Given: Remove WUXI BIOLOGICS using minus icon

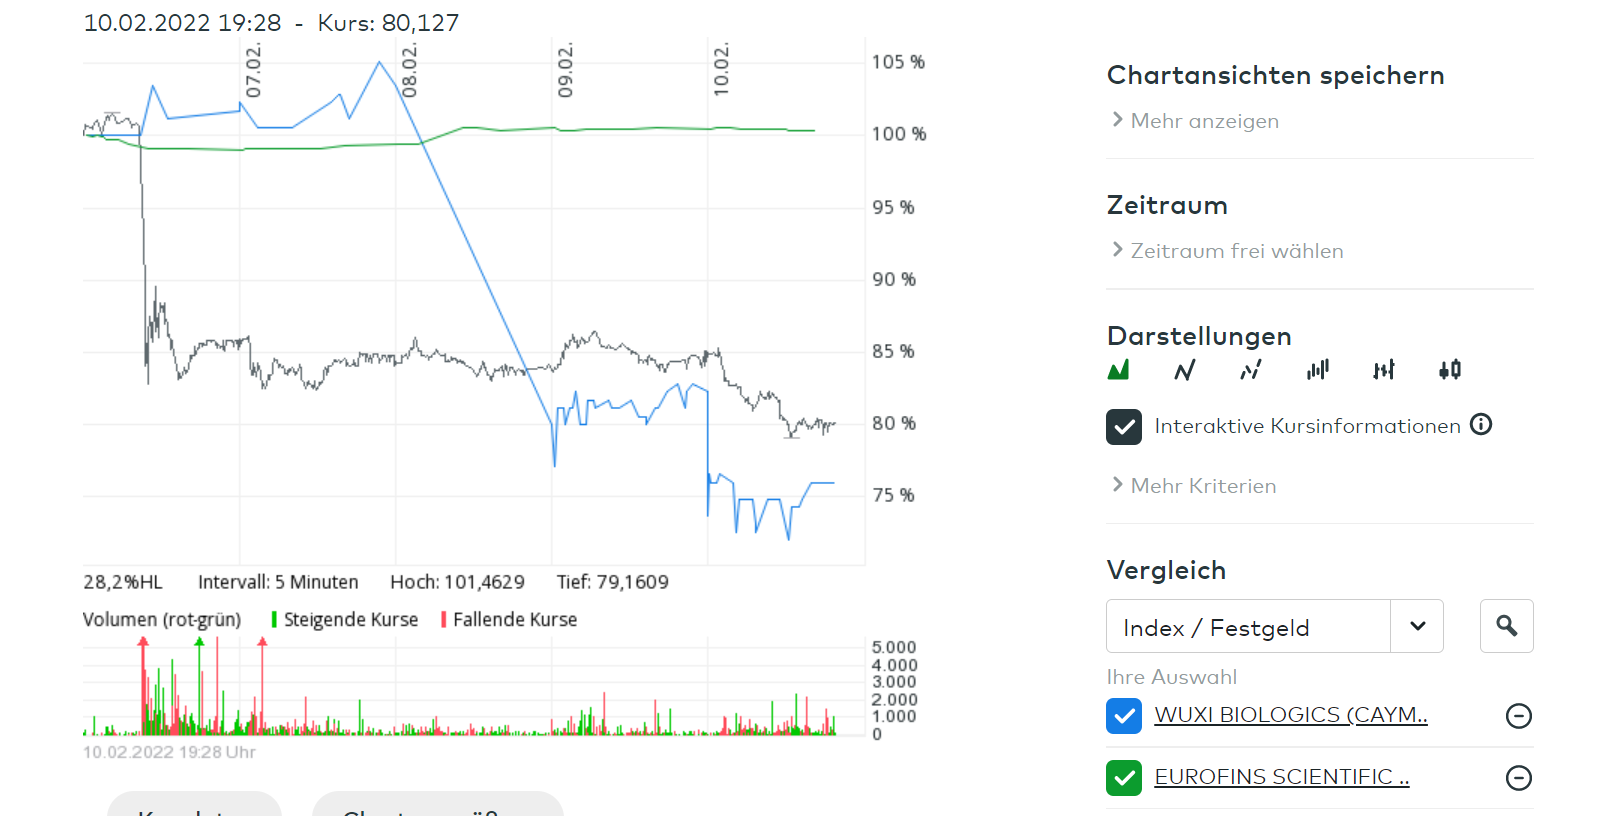Looking at the screenshot, I should click(x=1518, y=716).
